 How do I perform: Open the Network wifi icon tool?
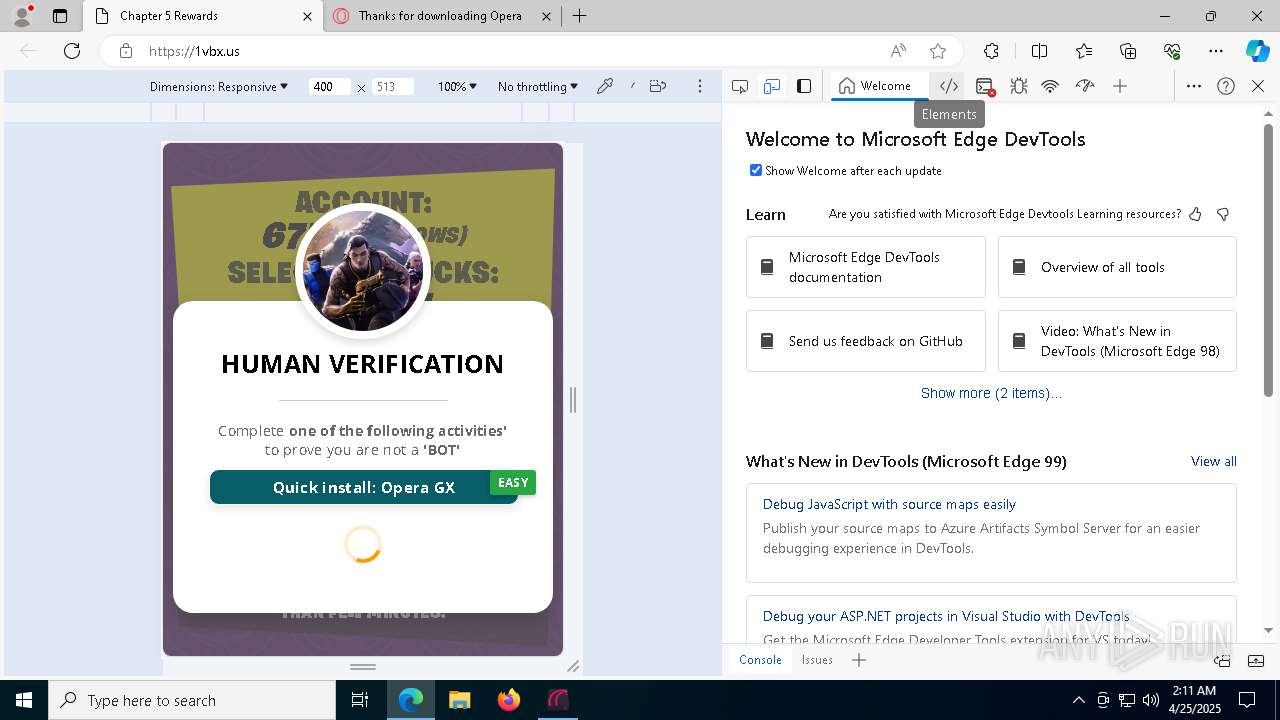[1050, 86]
